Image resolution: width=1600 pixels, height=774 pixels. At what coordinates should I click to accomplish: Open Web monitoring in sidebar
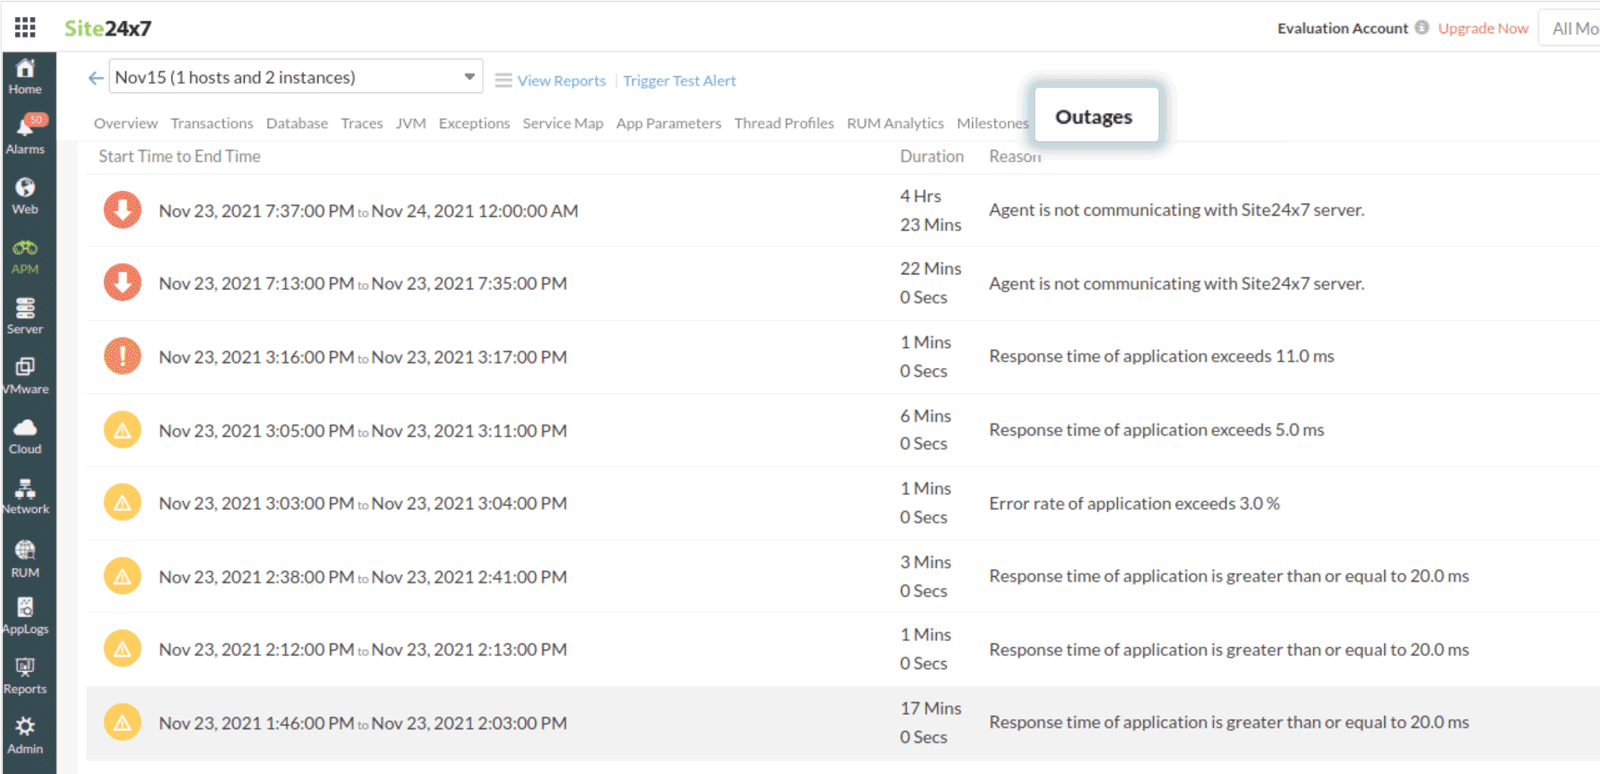click(25, 195)
